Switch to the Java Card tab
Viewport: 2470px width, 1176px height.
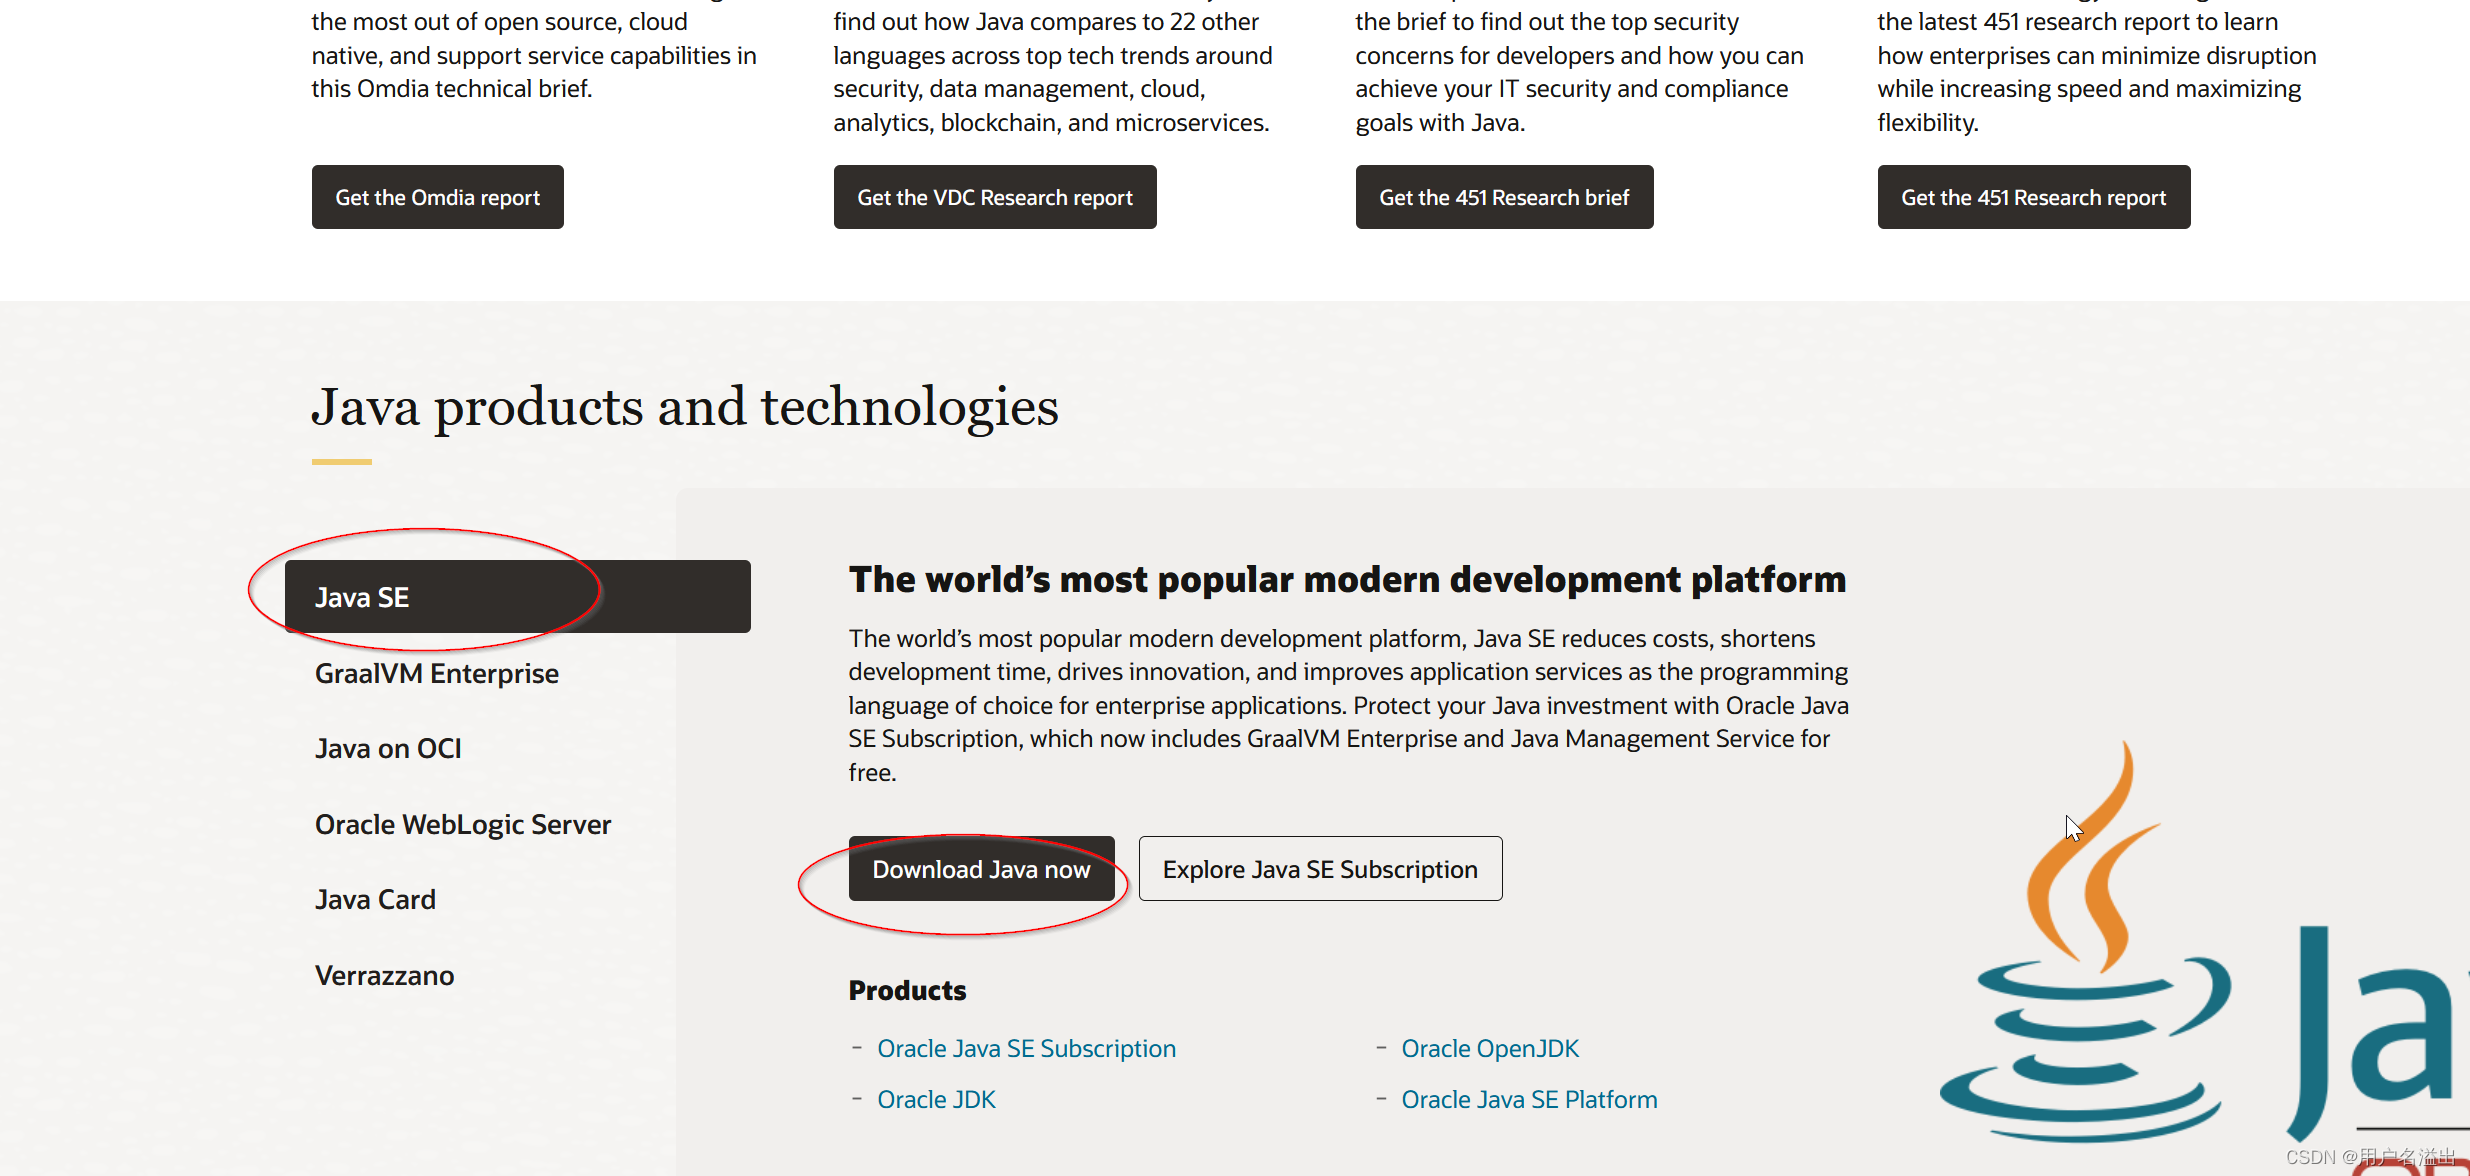click(x=375, y=900)
